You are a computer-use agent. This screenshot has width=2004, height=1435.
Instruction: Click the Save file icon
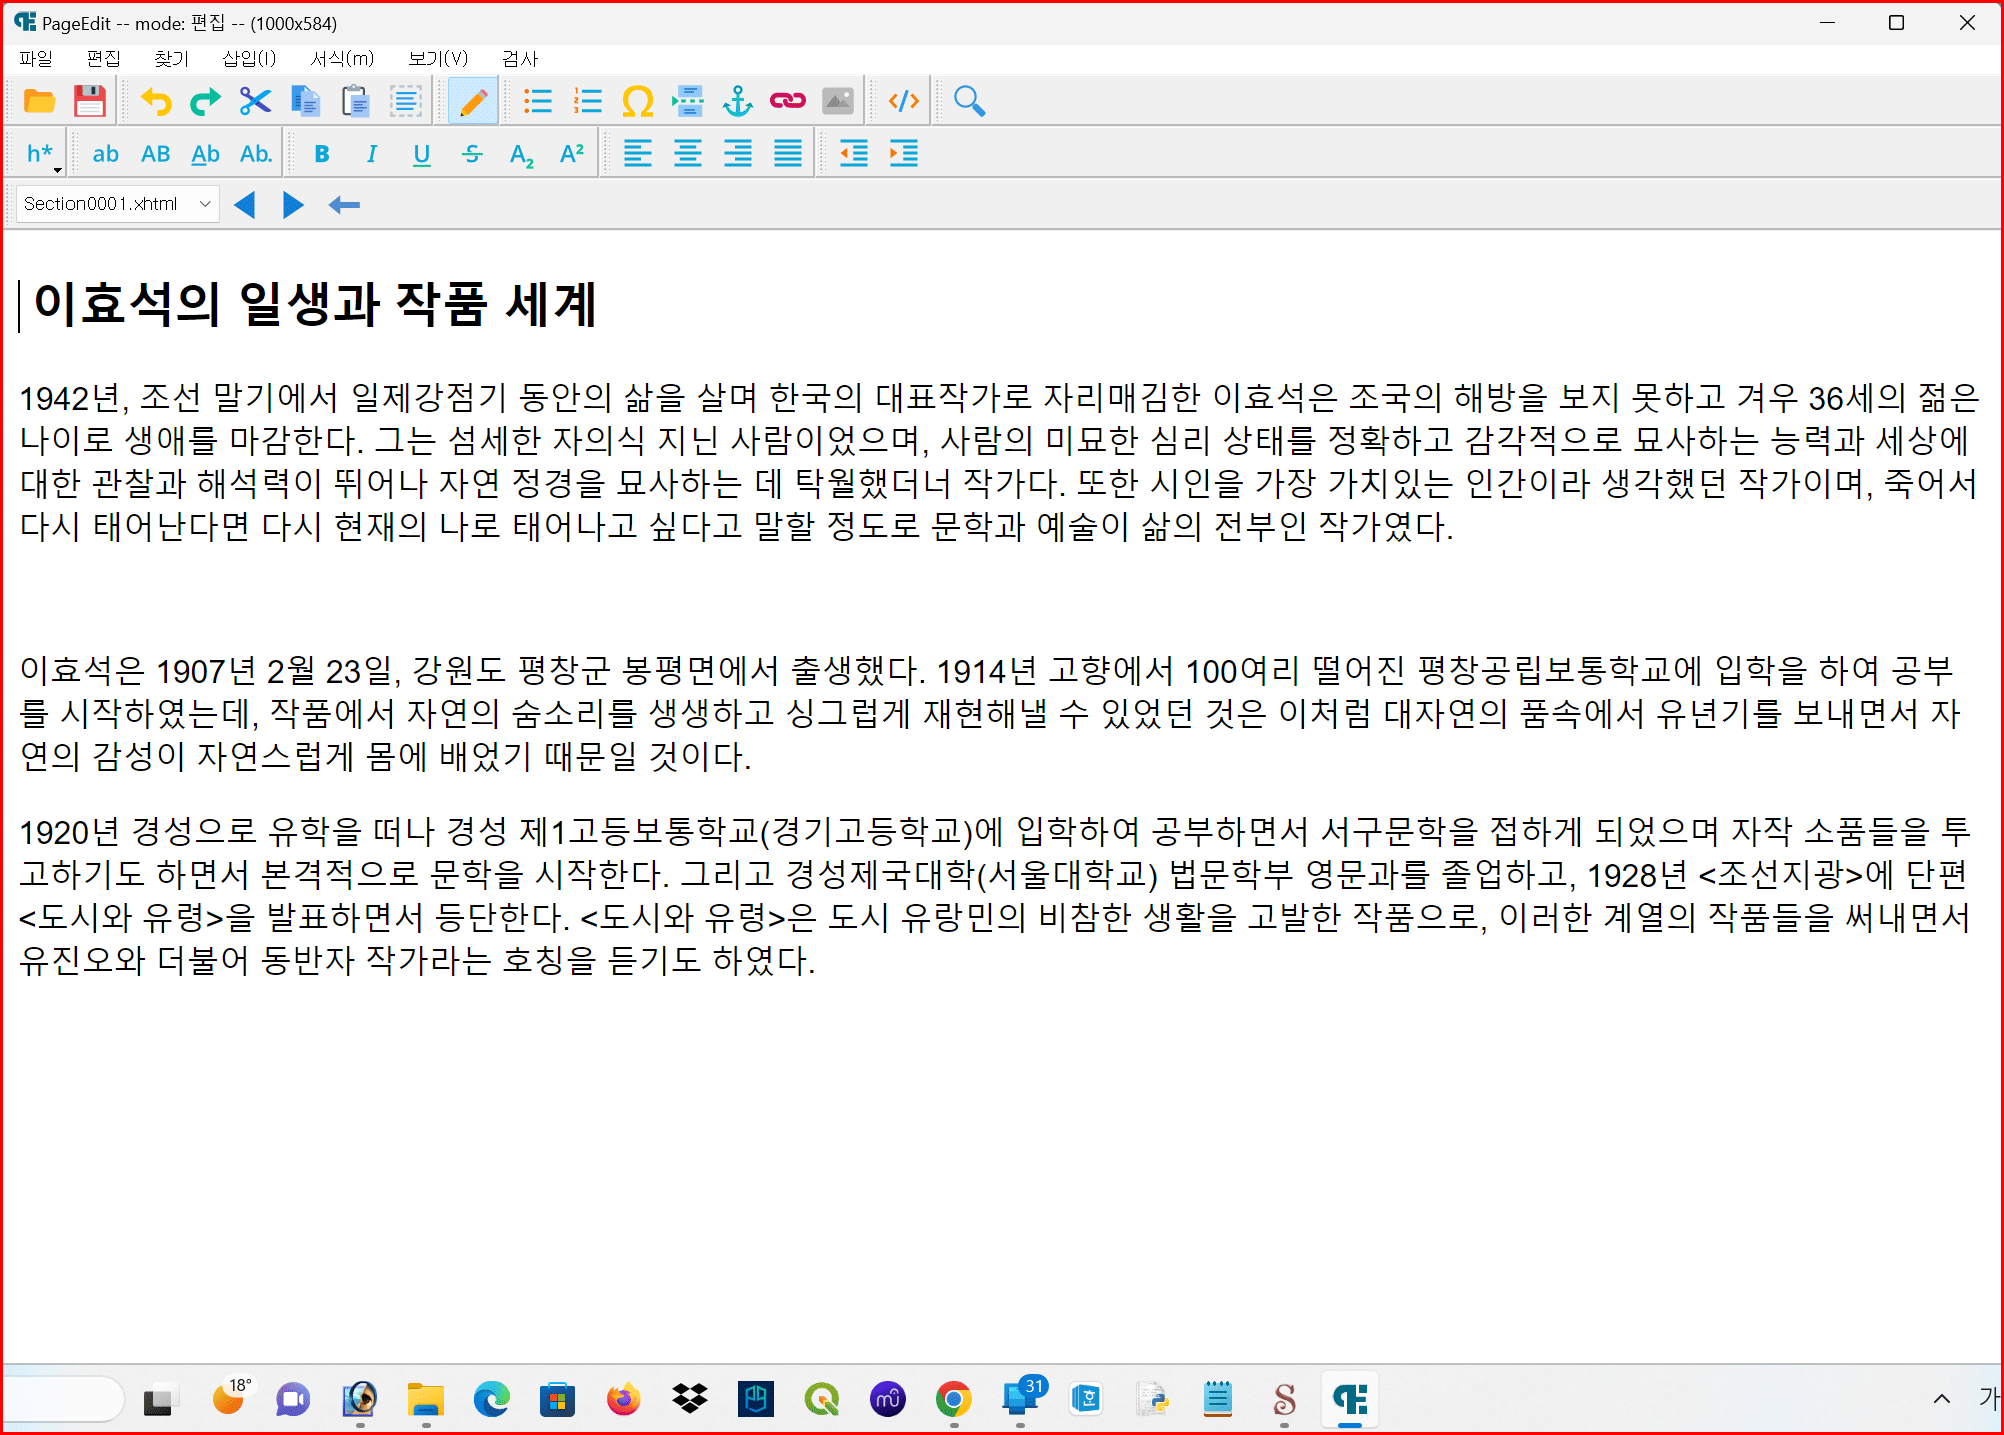pyautogui.click(x=89, y=101)
